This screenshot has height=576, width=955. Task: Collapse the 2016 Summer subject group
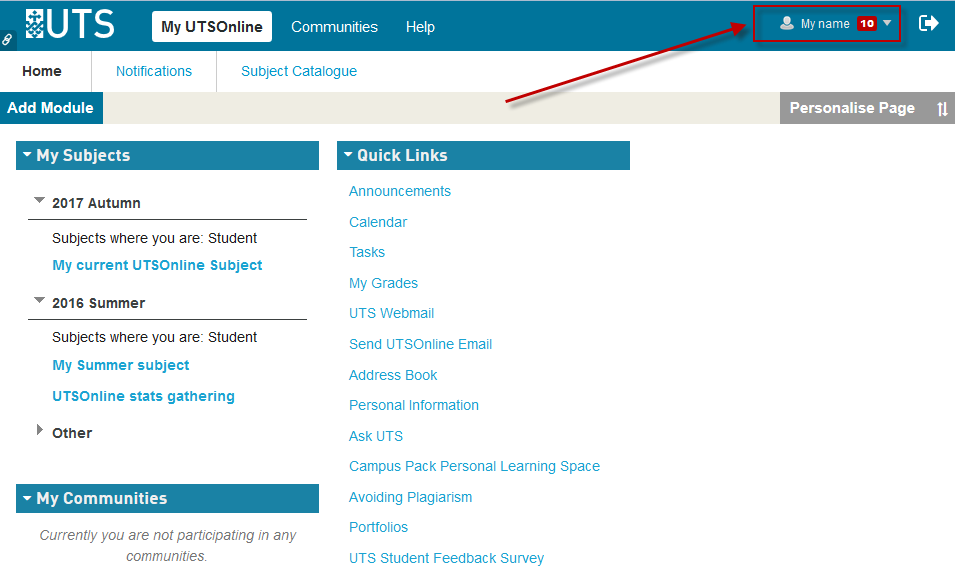tap(40, 300)
